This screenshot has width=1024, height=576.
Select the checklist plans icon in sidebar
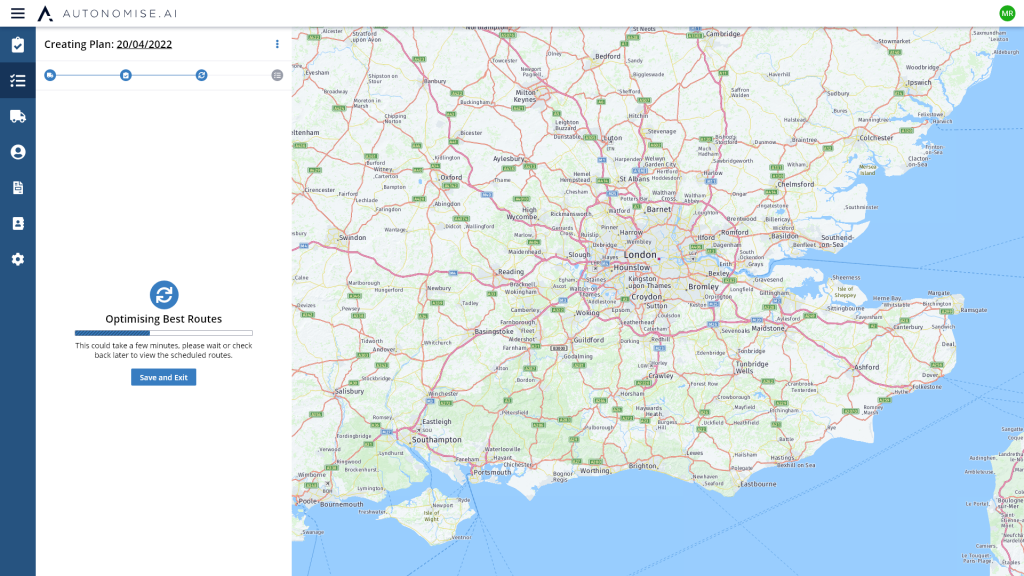click(17, 81)
